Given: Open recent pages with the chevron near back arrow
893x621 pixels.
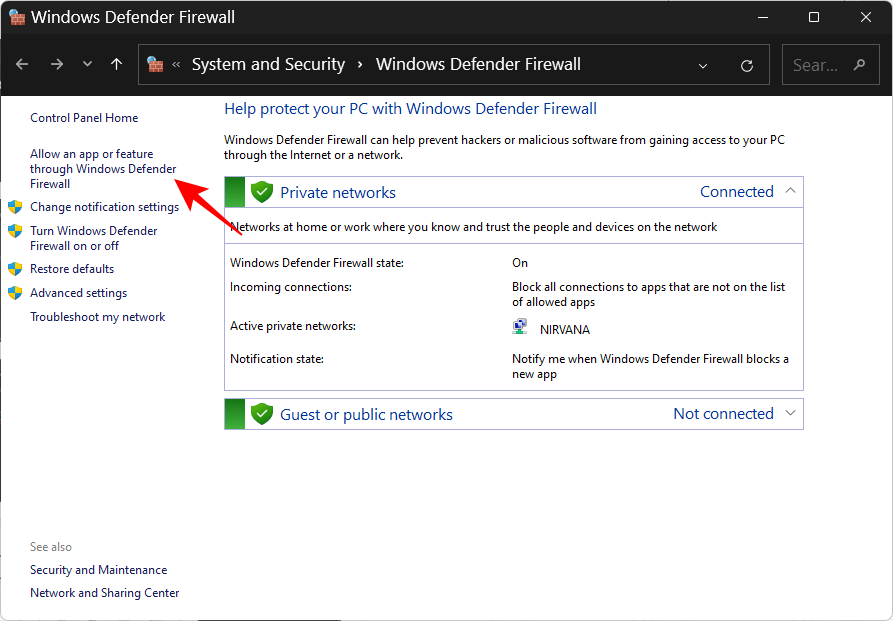Looking at the screenshot, I should click(87, 63).
